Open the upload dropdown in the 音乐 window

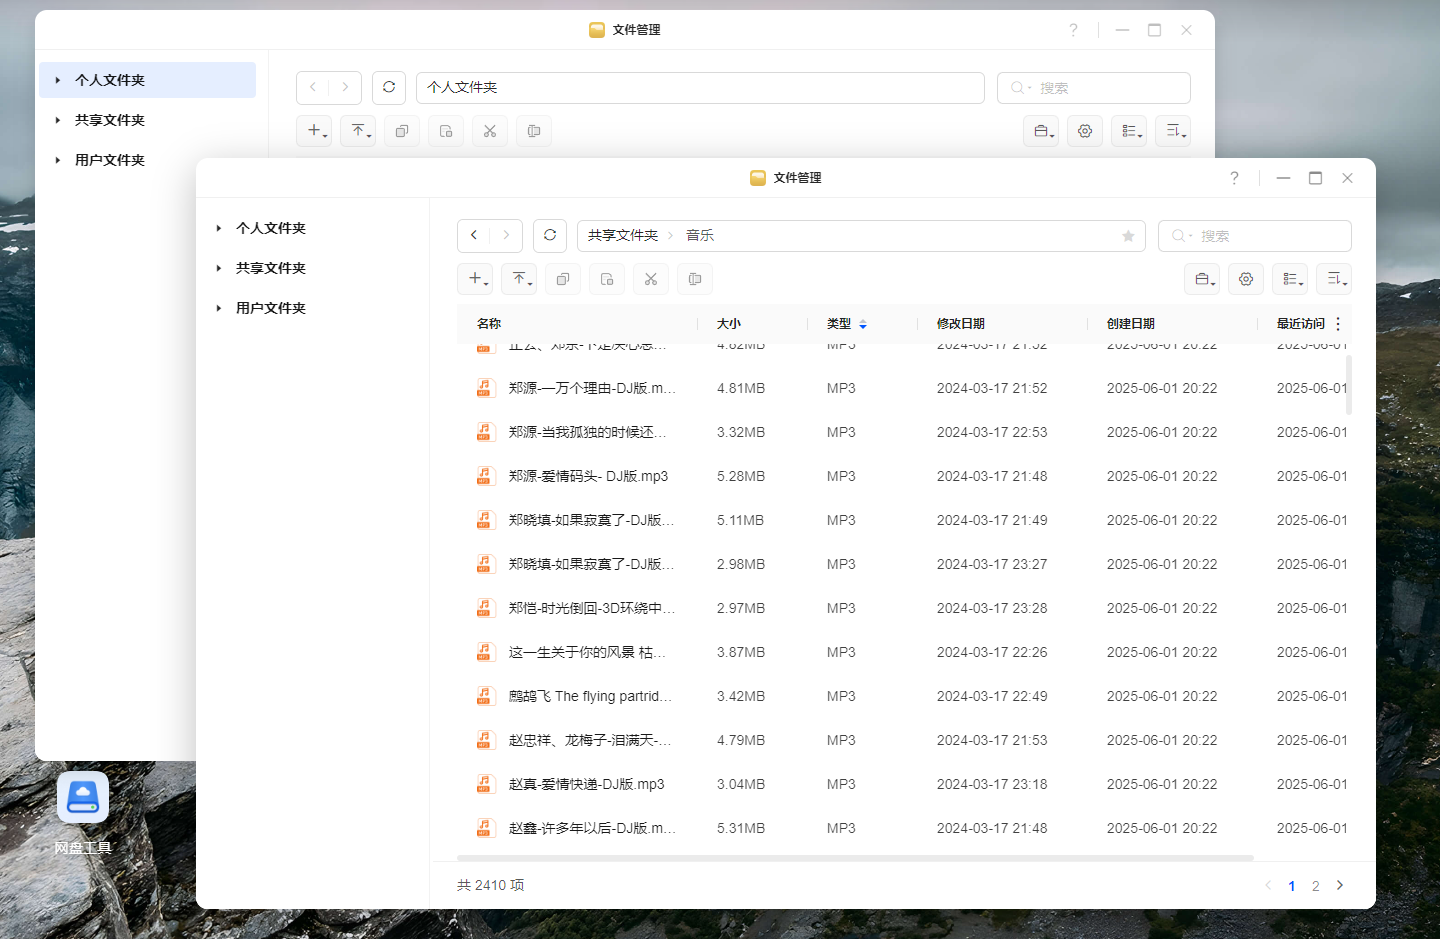point(519,279)
